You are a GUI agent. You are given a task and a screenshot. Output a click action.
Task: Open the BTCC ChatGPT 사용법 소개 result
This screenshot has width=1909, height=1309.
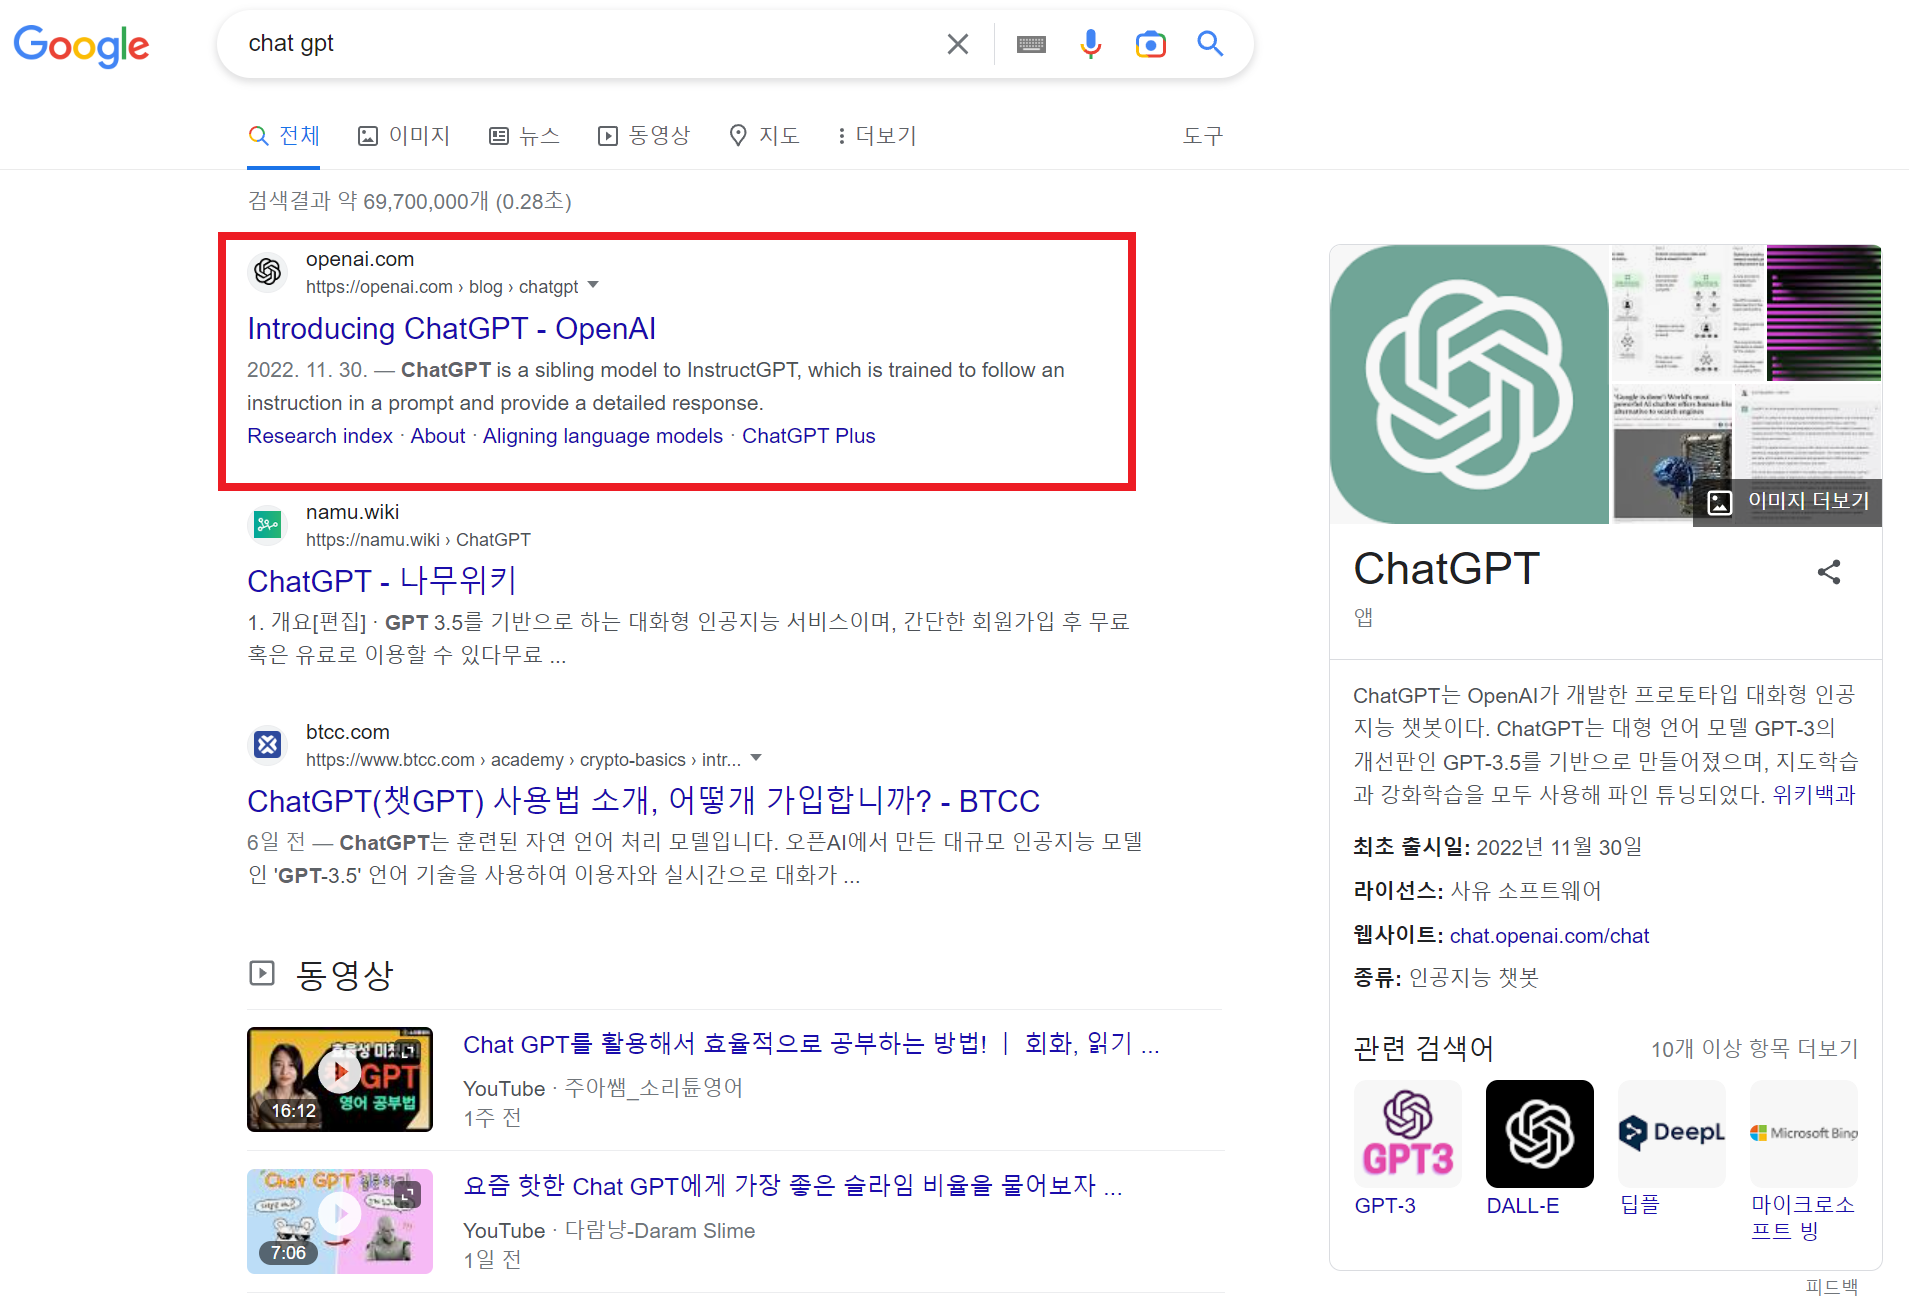(643, 801)
